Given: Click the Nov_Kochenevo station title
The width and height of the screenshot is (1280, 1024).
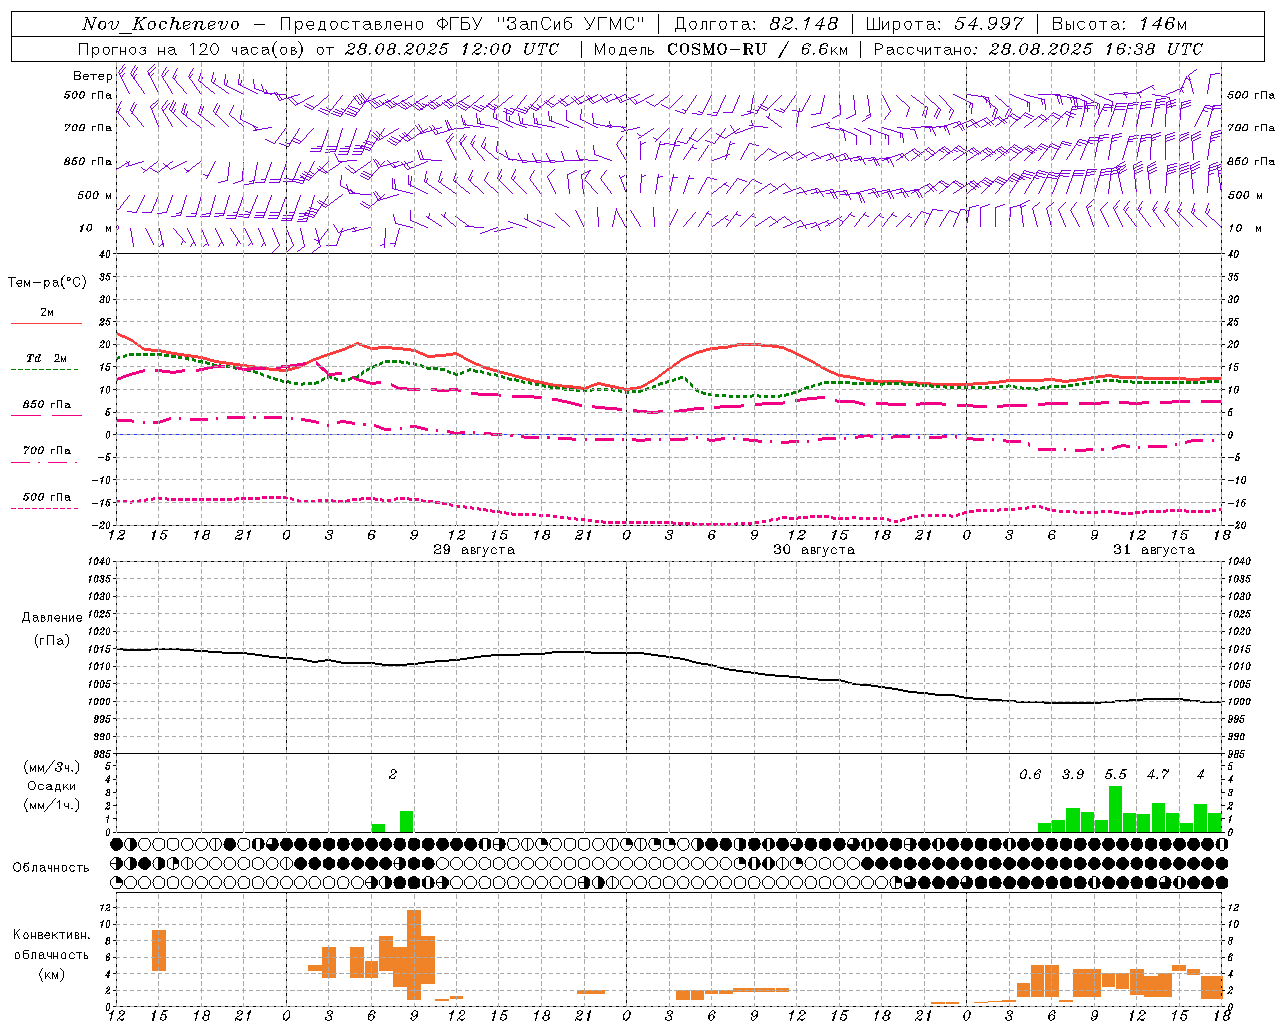Looking at the screenshot, I should pos(161,24).
